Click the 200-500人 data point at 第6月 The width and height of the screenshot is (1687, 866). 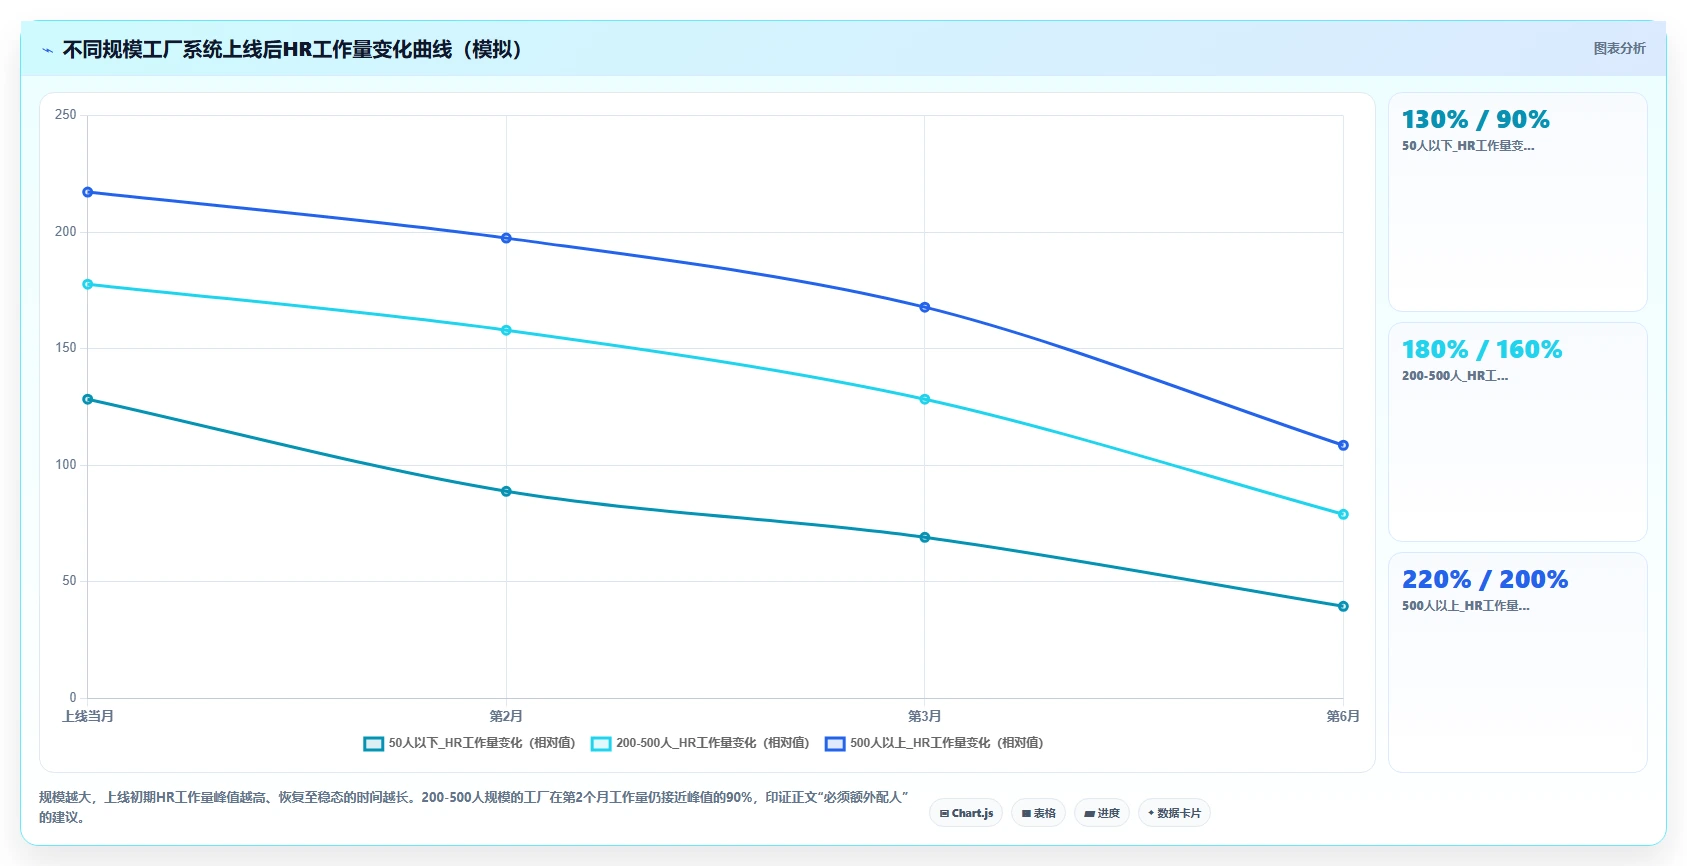click(x=1343, y=514)
